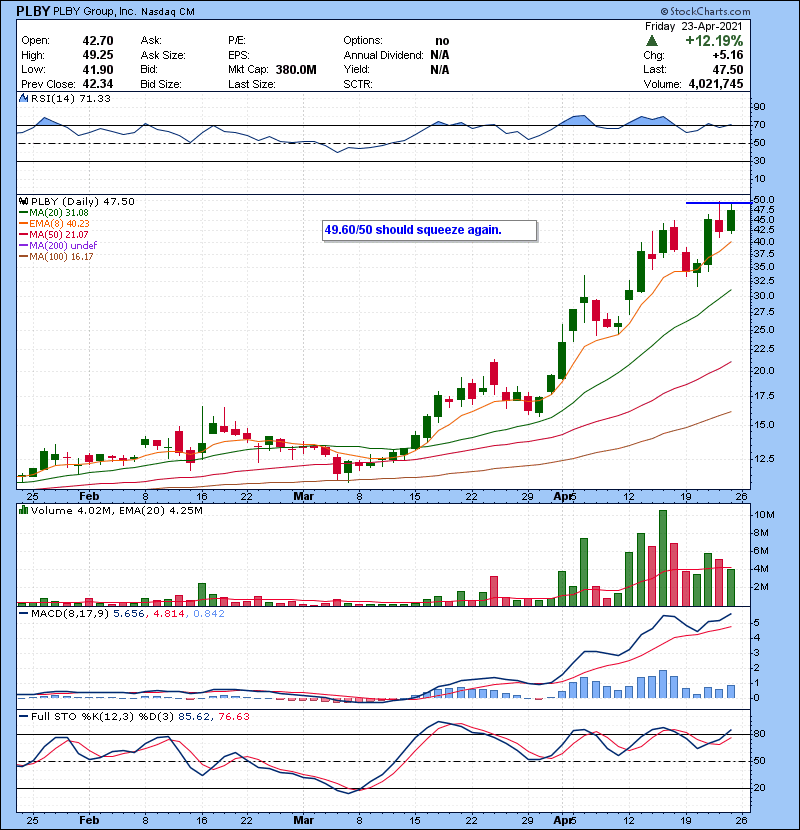Click the Mkt Cap value 380.0M
The height and width of the screenshot is (830, 800).
(x=296, y=70)
